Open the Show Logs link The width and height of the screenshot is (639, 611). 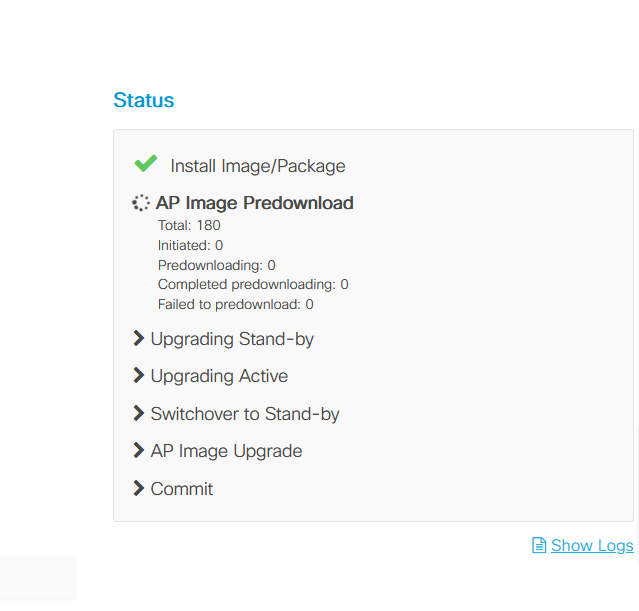pyautogui.click(x=592, y=545)
